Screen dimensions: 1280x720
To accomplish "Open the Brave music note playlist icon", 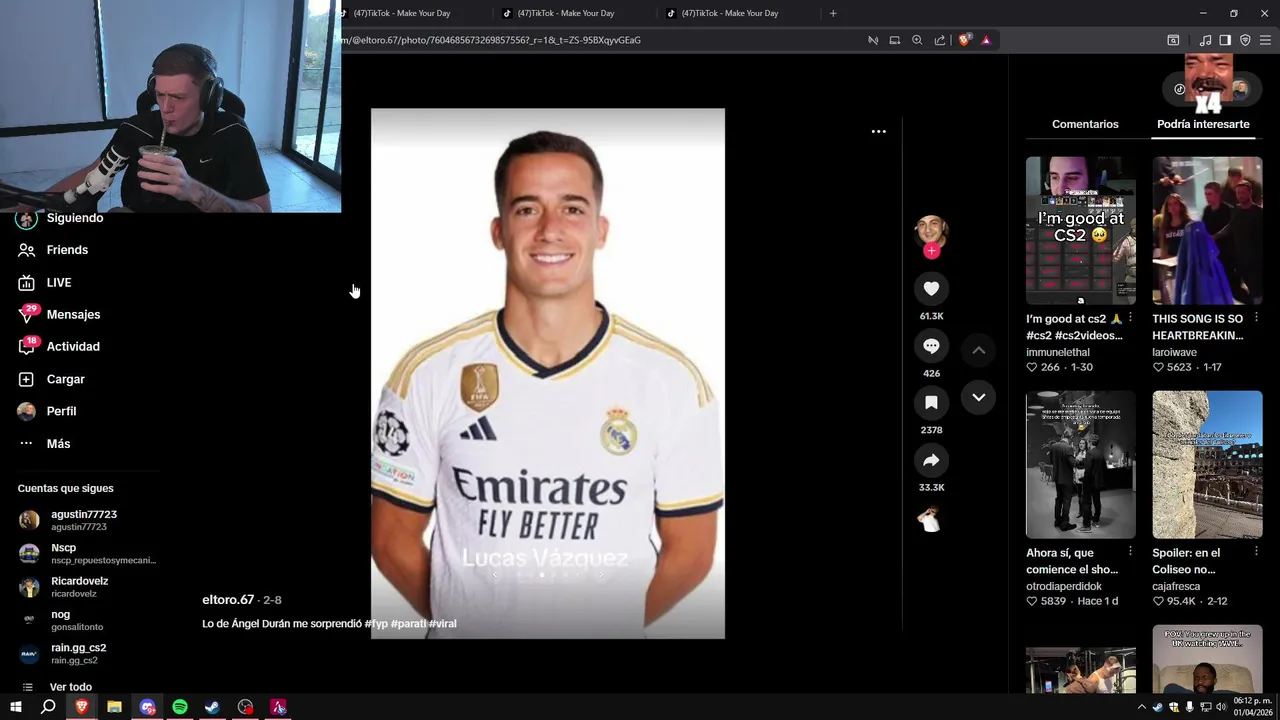I will point(1205,40).
